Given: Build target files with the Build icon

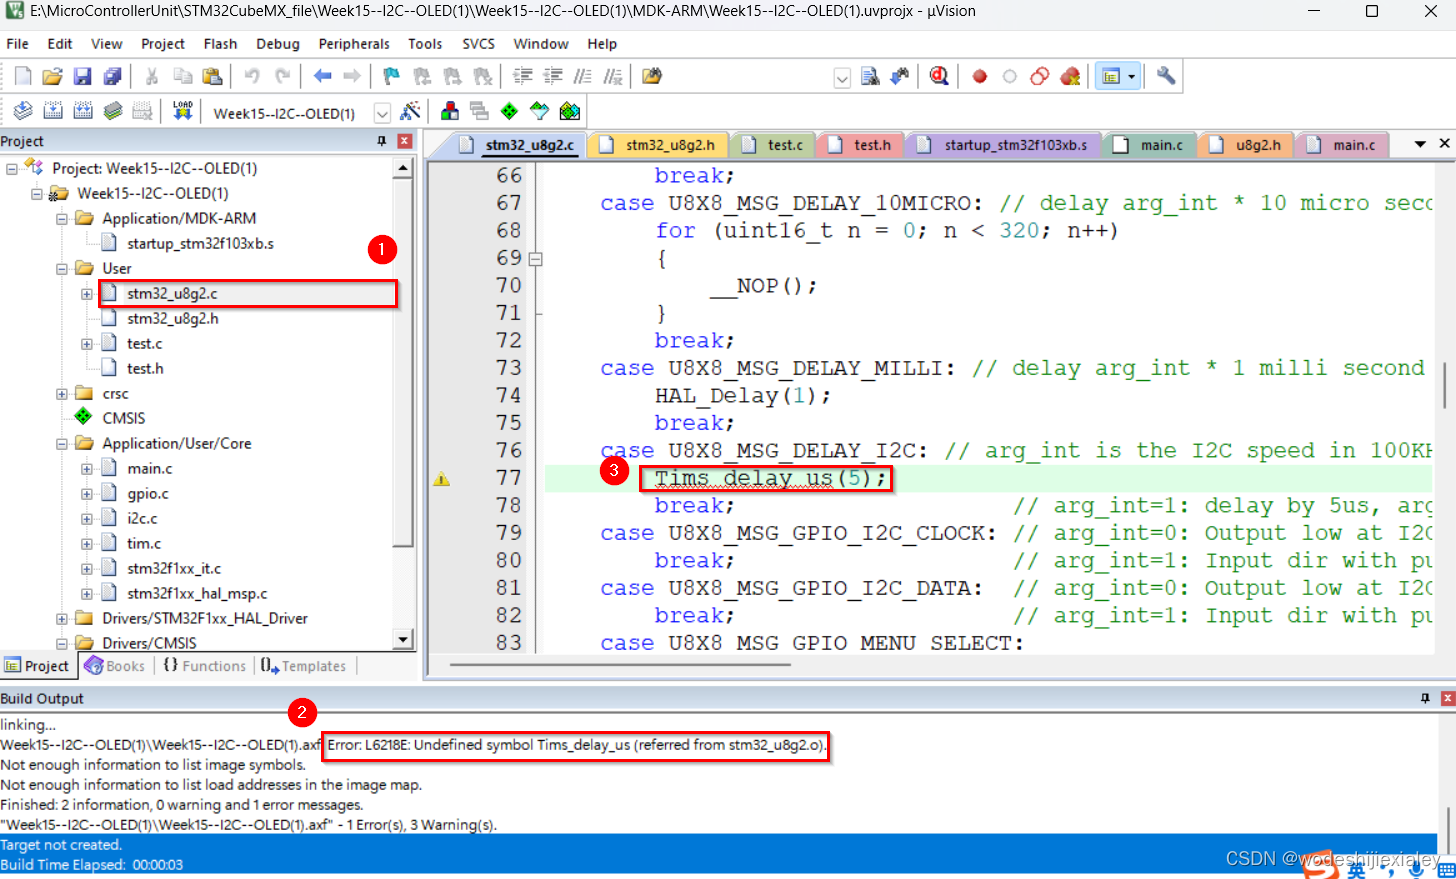Looking at the screenshot, I should tap(53, 111).
